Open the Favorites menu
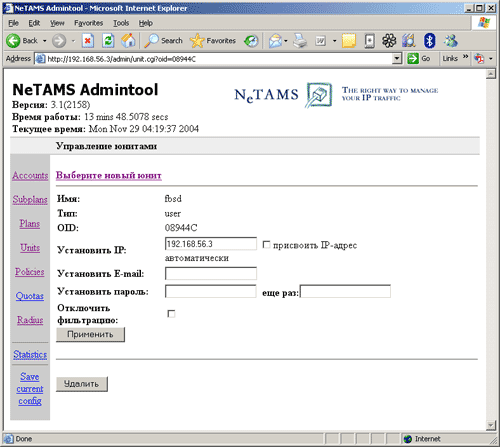The height and width of the screenshot is (447, 500). pyautogui.click(x=88, y=23)
